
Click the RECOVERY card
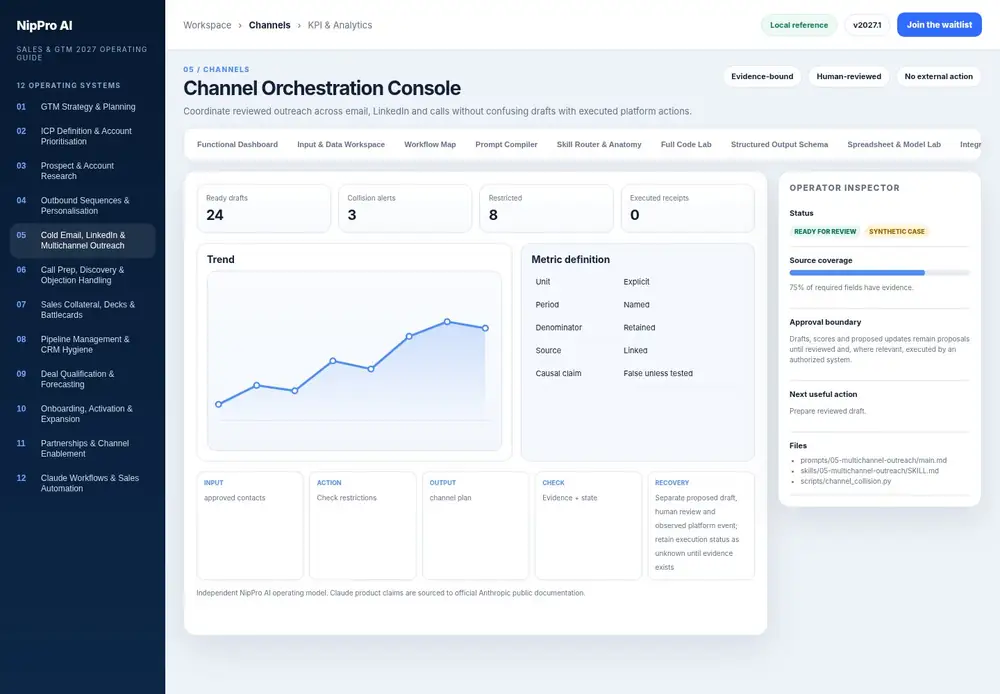coord(701,526)
